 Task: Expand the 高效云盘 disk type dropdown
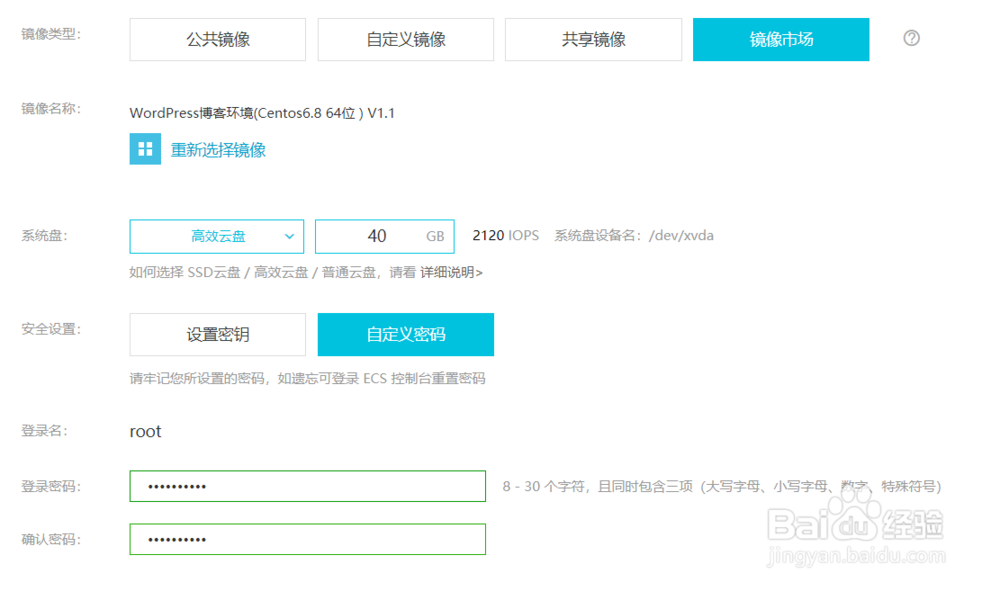[217, 237]
